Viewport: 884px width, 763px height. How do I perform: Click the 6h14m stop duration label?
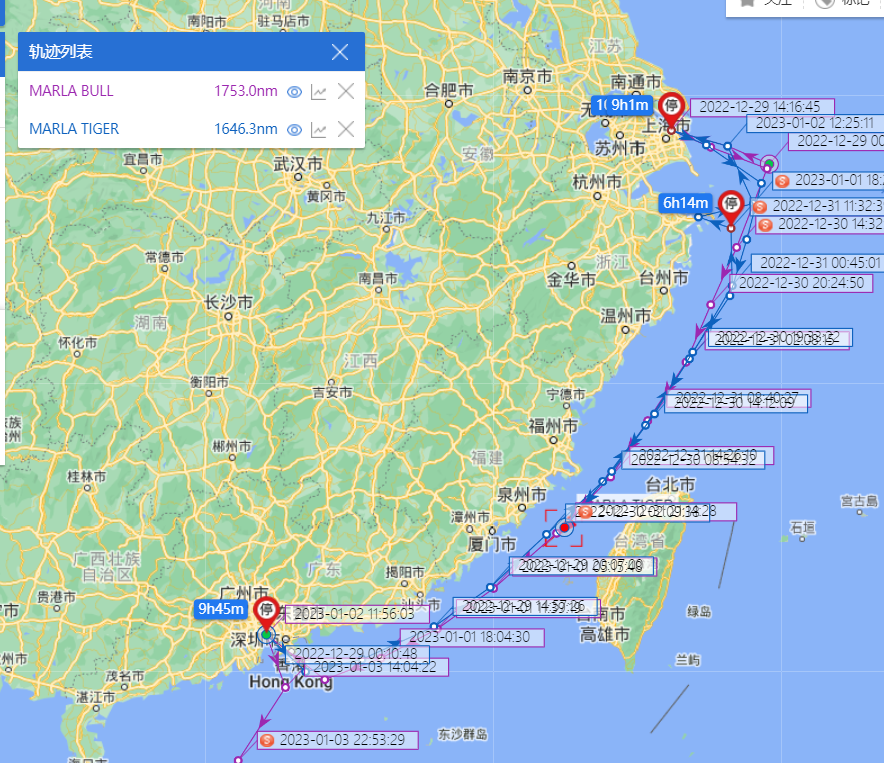pos(685,203)
